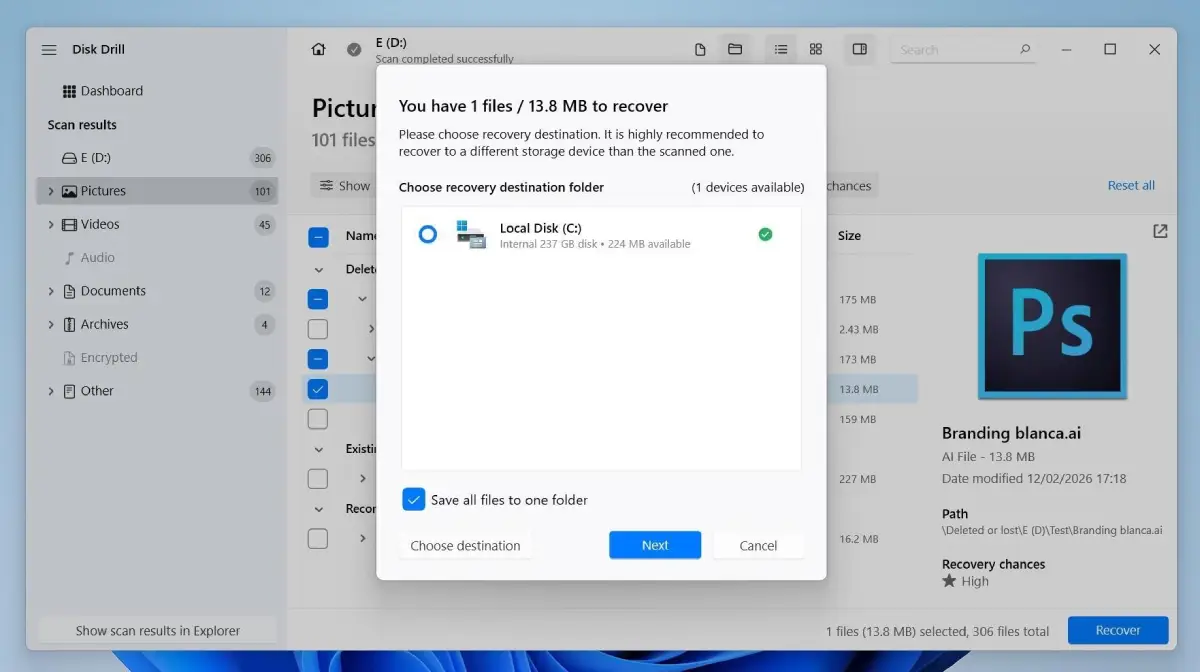The width and height of the screenshot is (1200, 672).
Task: Click the Local Disk (C:) drive icon
Action: coord(470,234)
